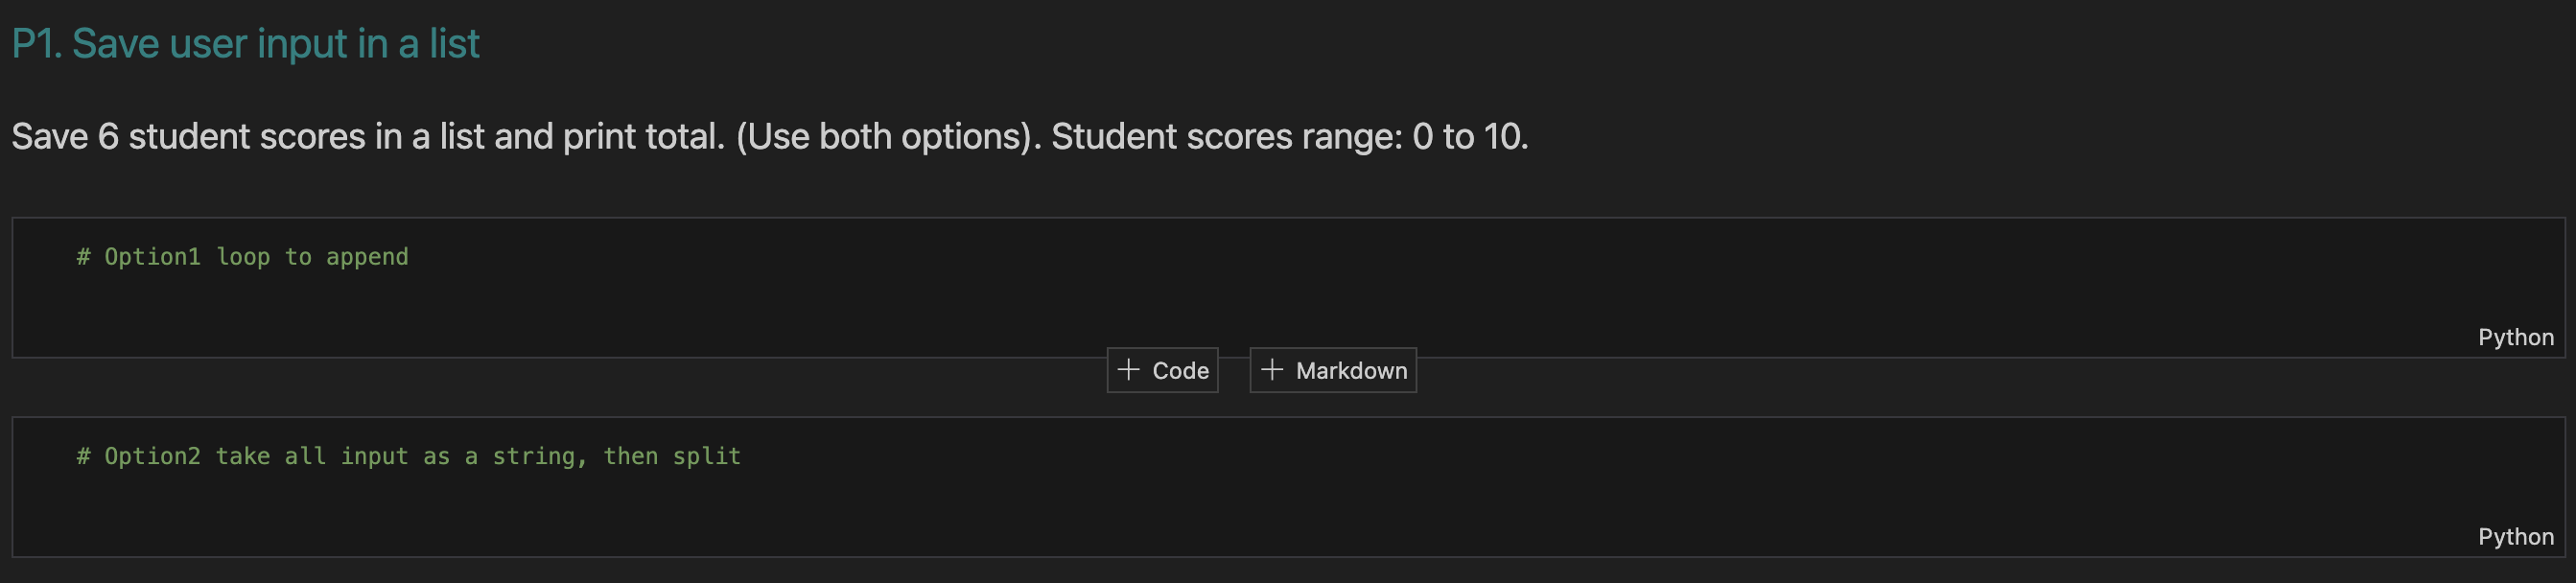
Task: Click the empty space below the second cell
Action: click(1288, 575)
